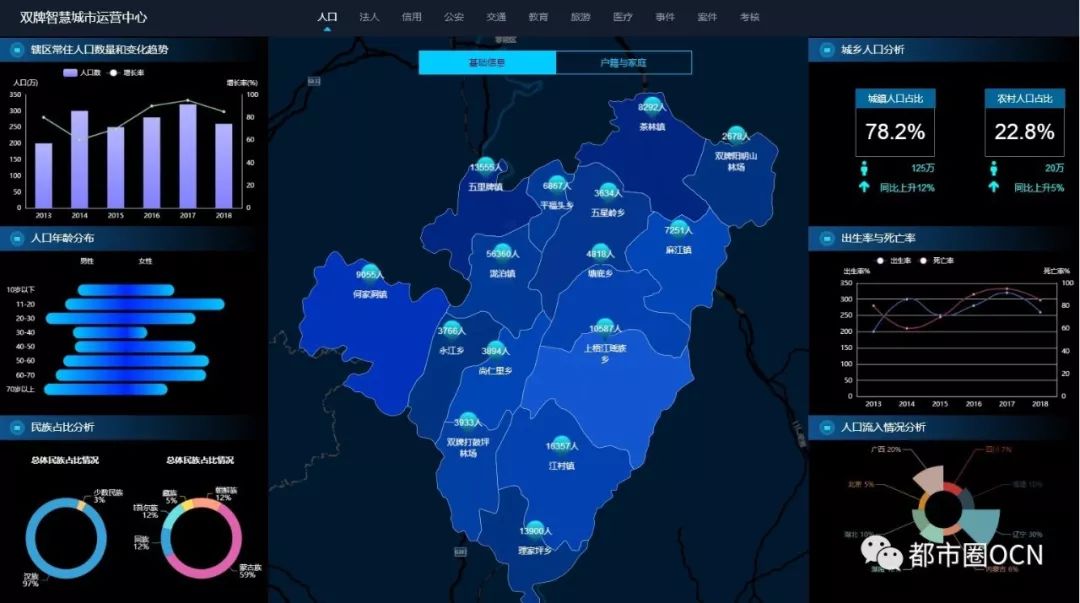Open the 旅游 top tab
This screenshot has height=603, width=1080.
[580, 17]
